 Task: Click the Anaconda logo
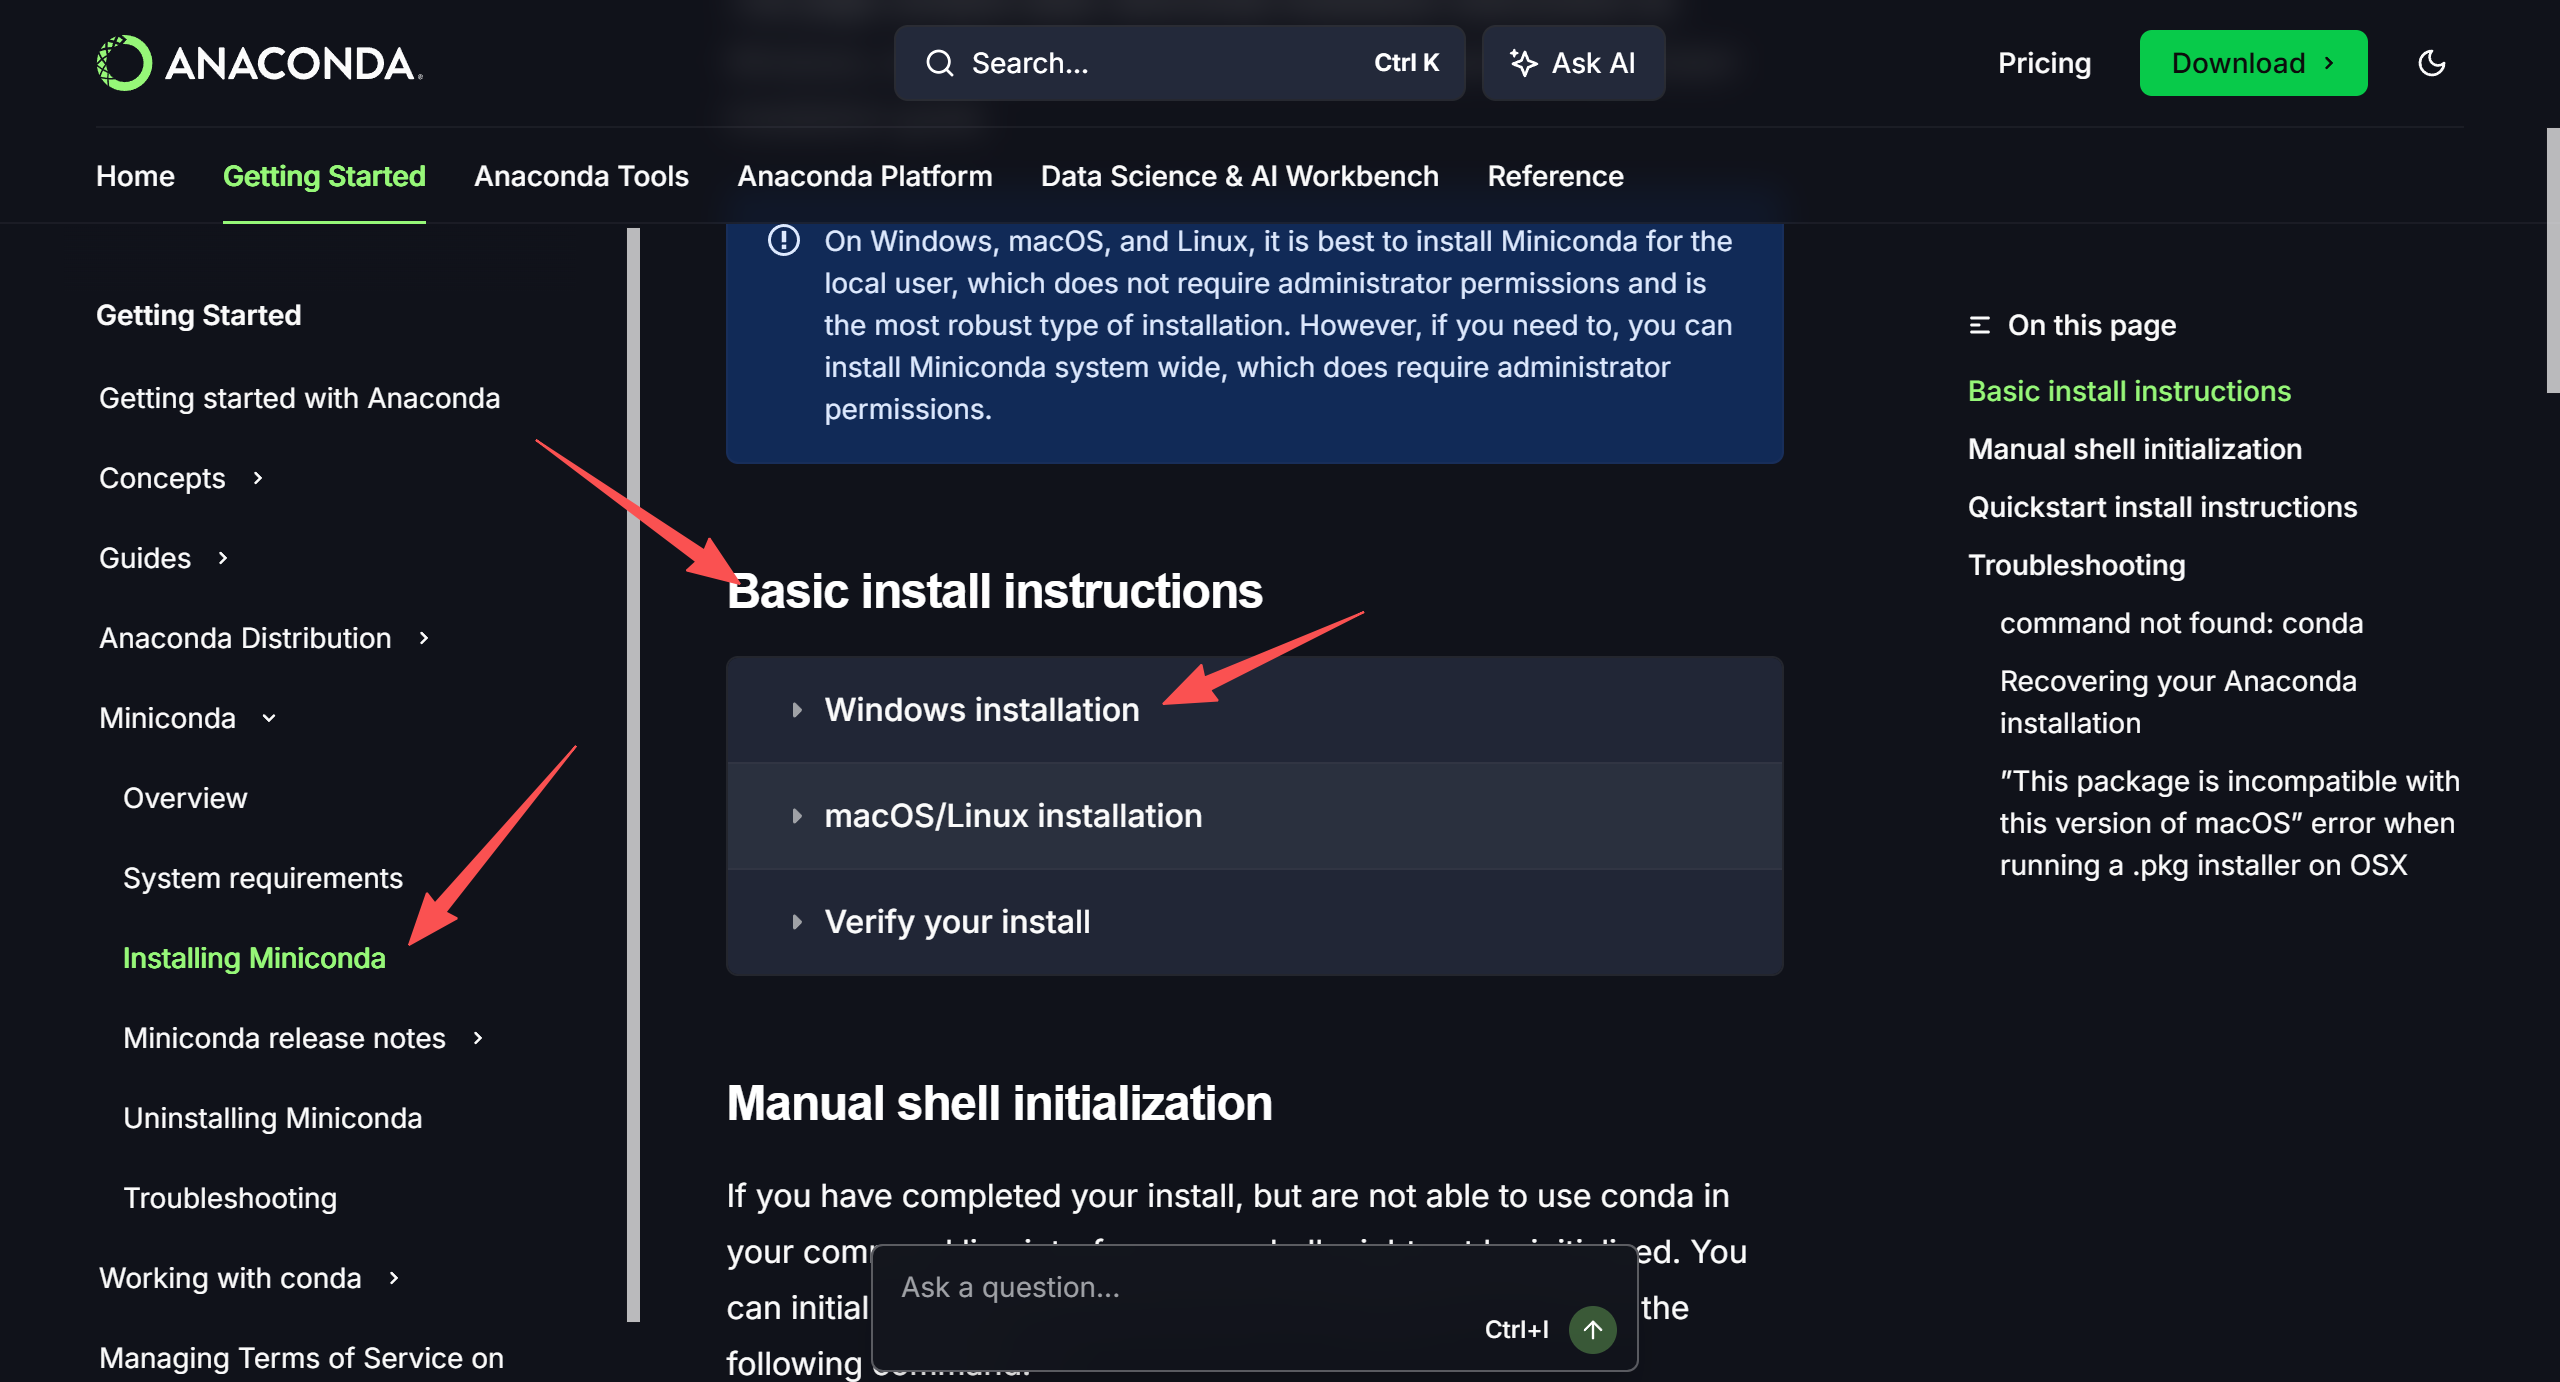[x=259, y=63]
